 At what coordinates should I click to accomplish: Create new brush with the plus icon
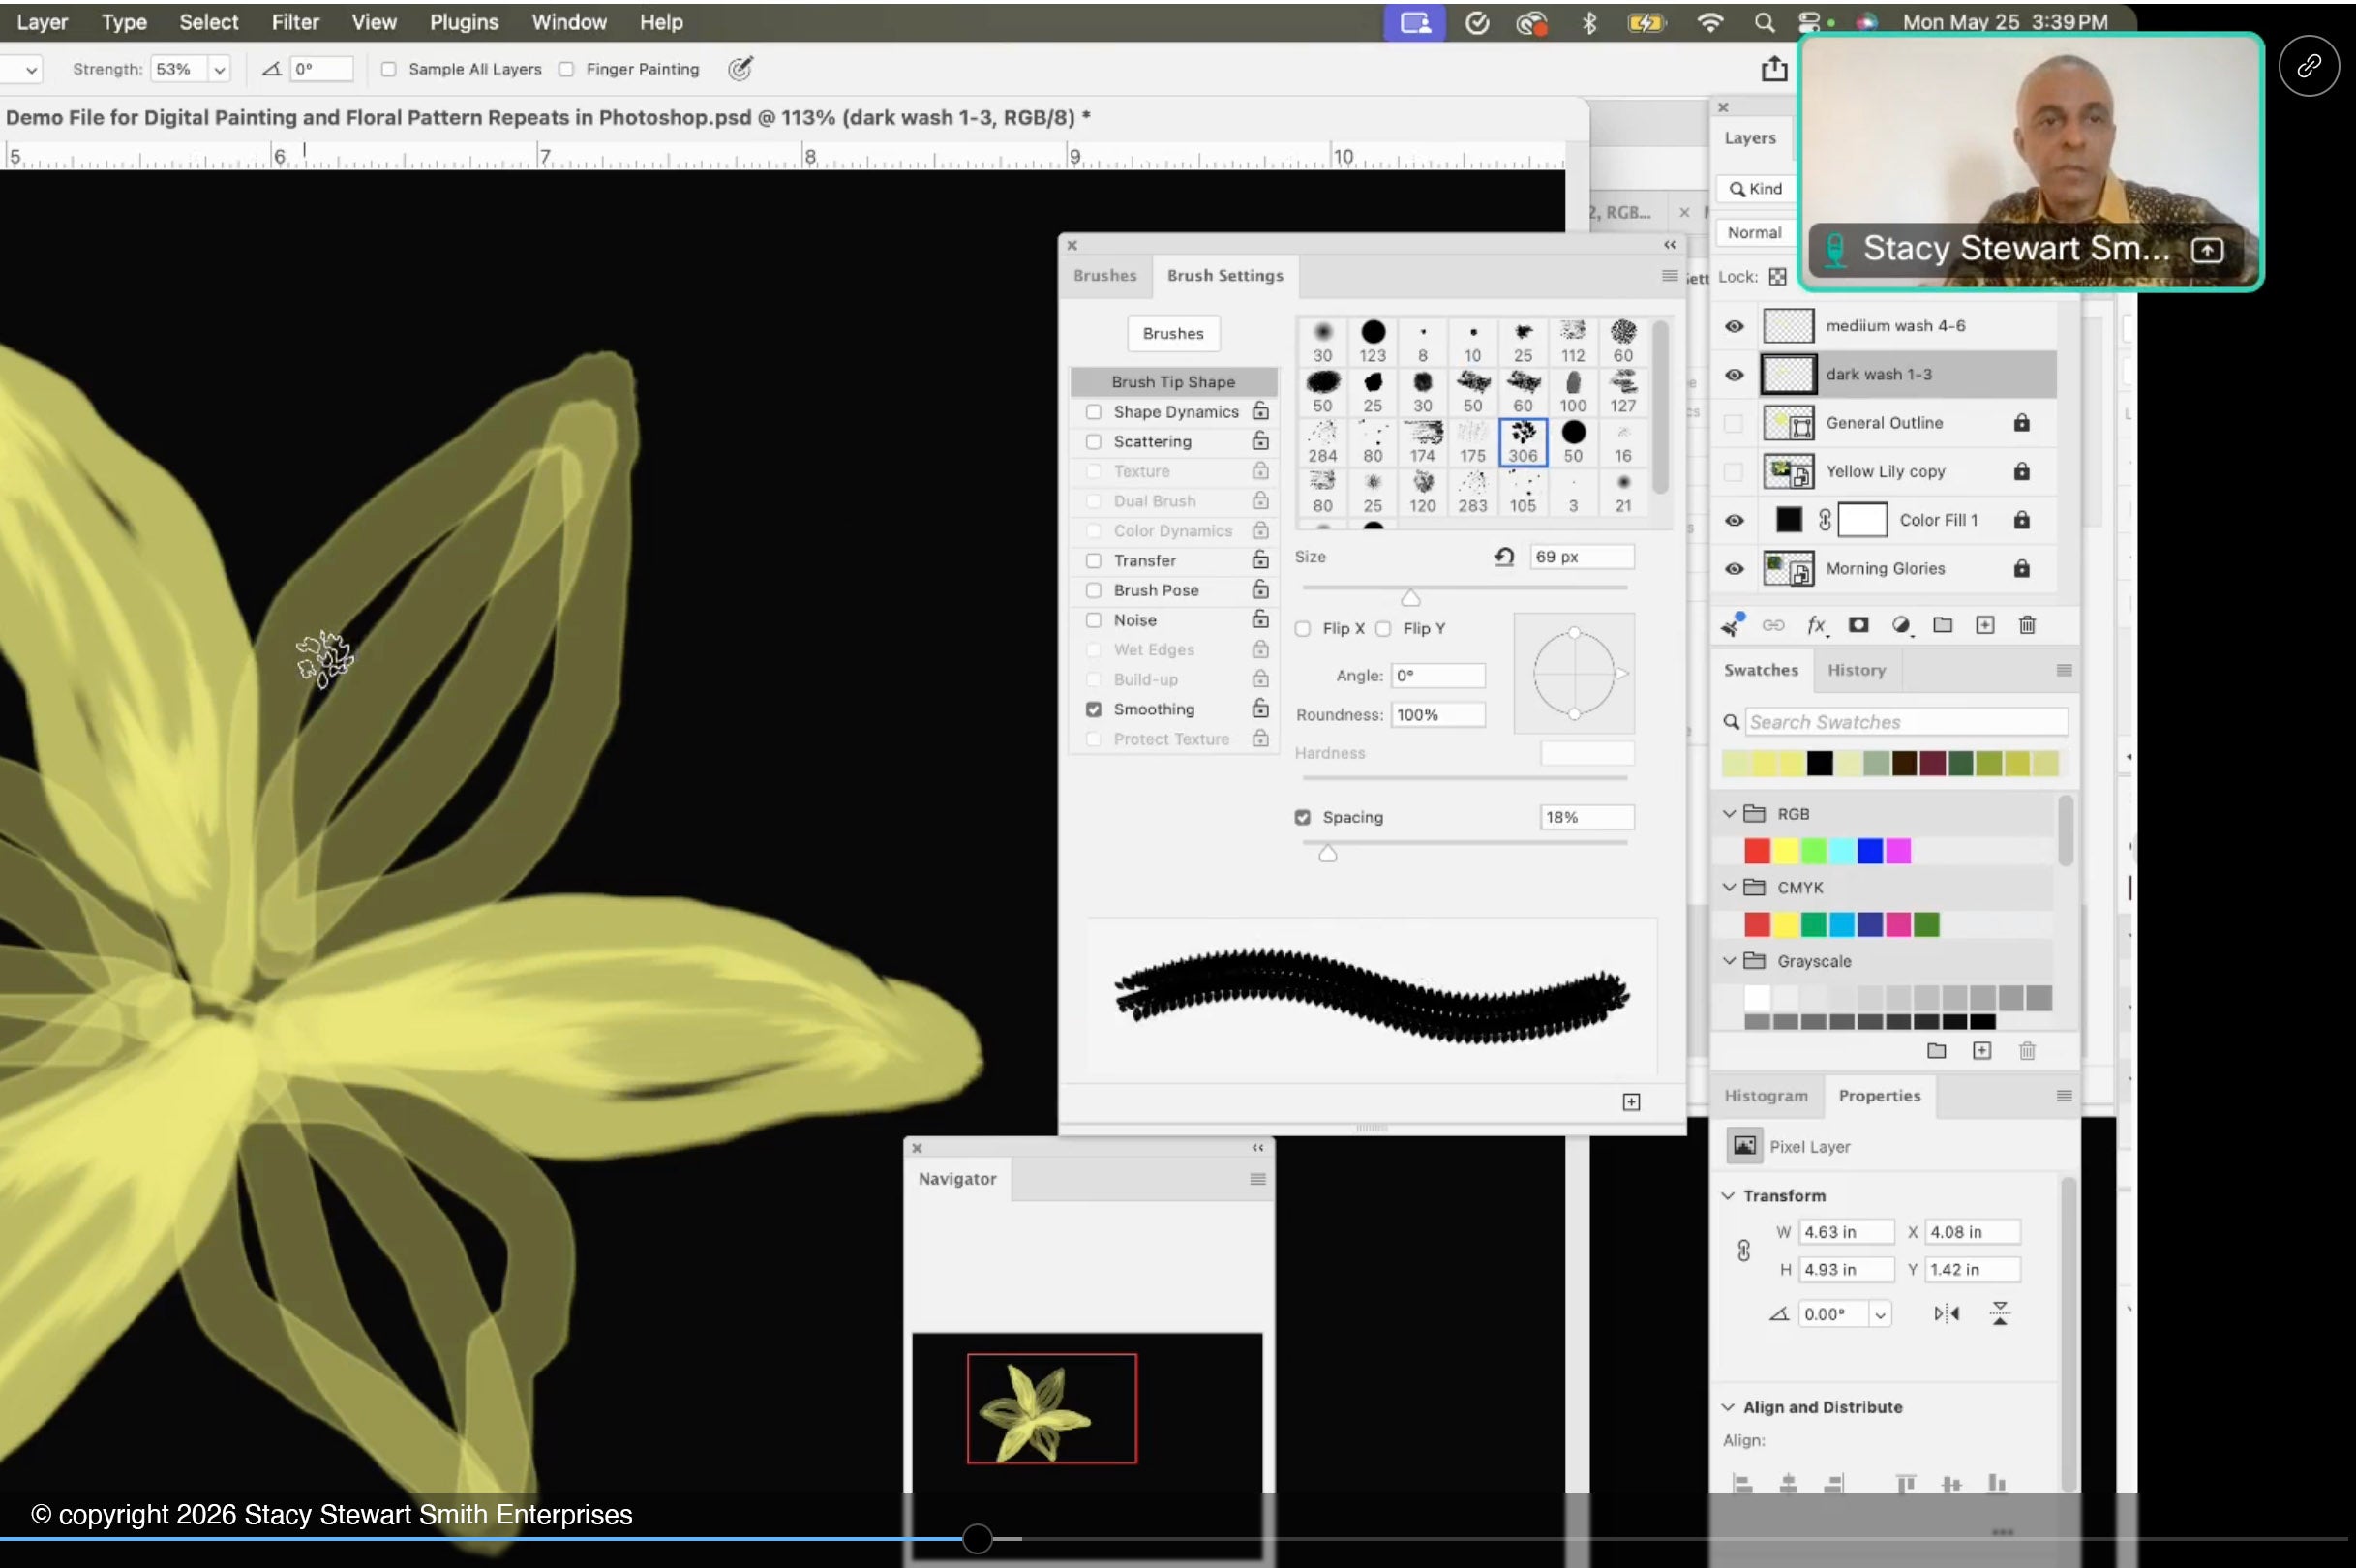1631,1101
